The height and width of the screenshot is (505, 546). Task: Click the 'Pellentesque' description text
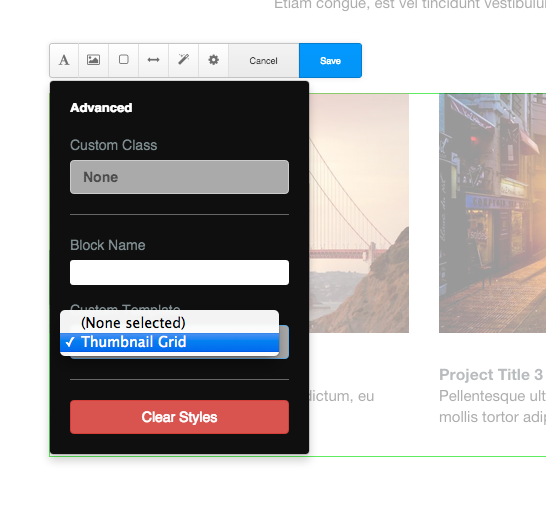coord(492,406)
